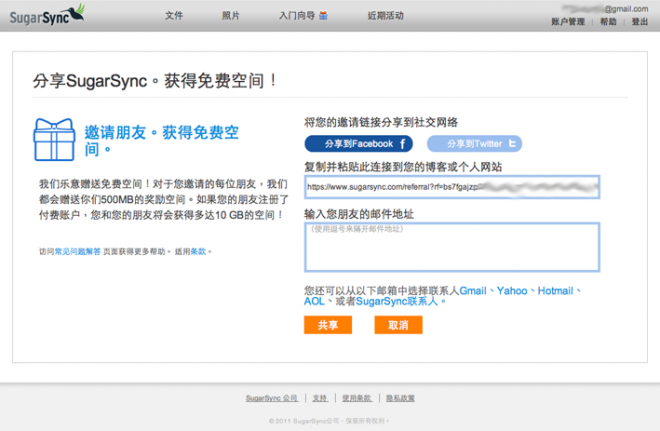Click the gift box icon

pos(56,139)
